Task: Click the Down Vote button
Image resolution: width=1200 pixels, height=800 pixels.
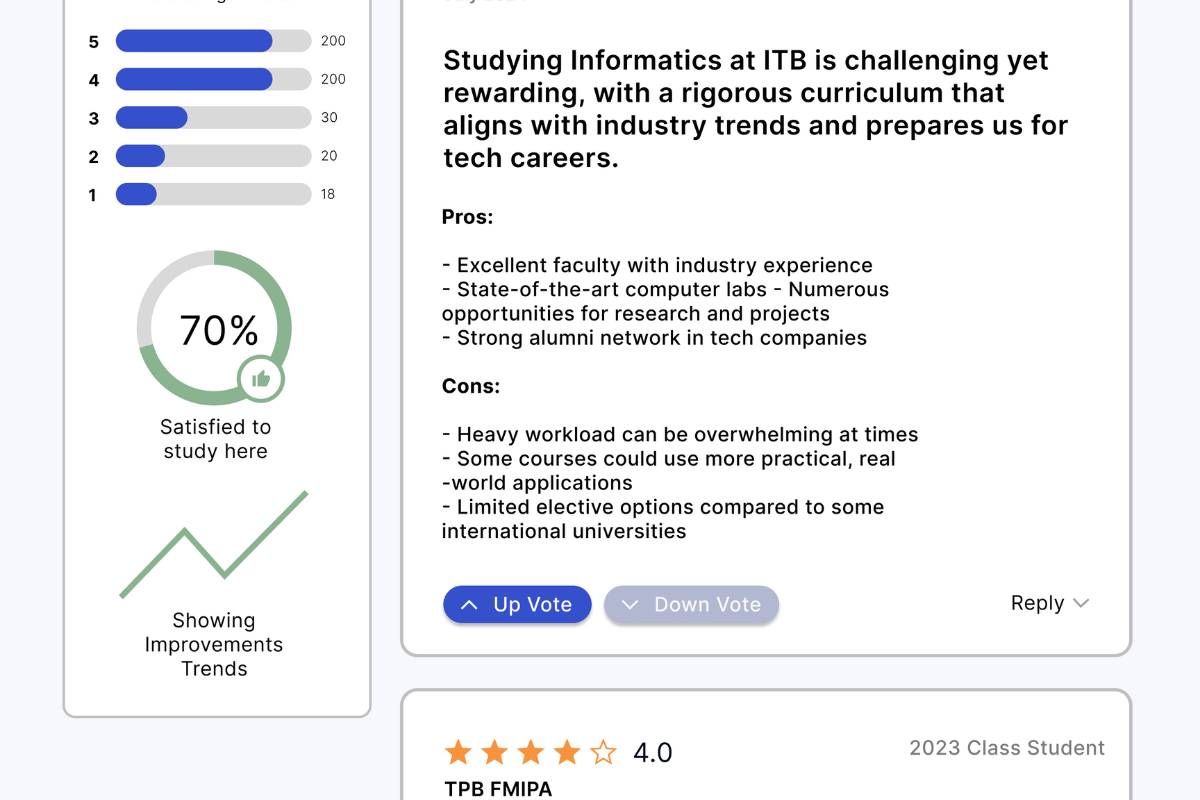Action: coord(691,604)
